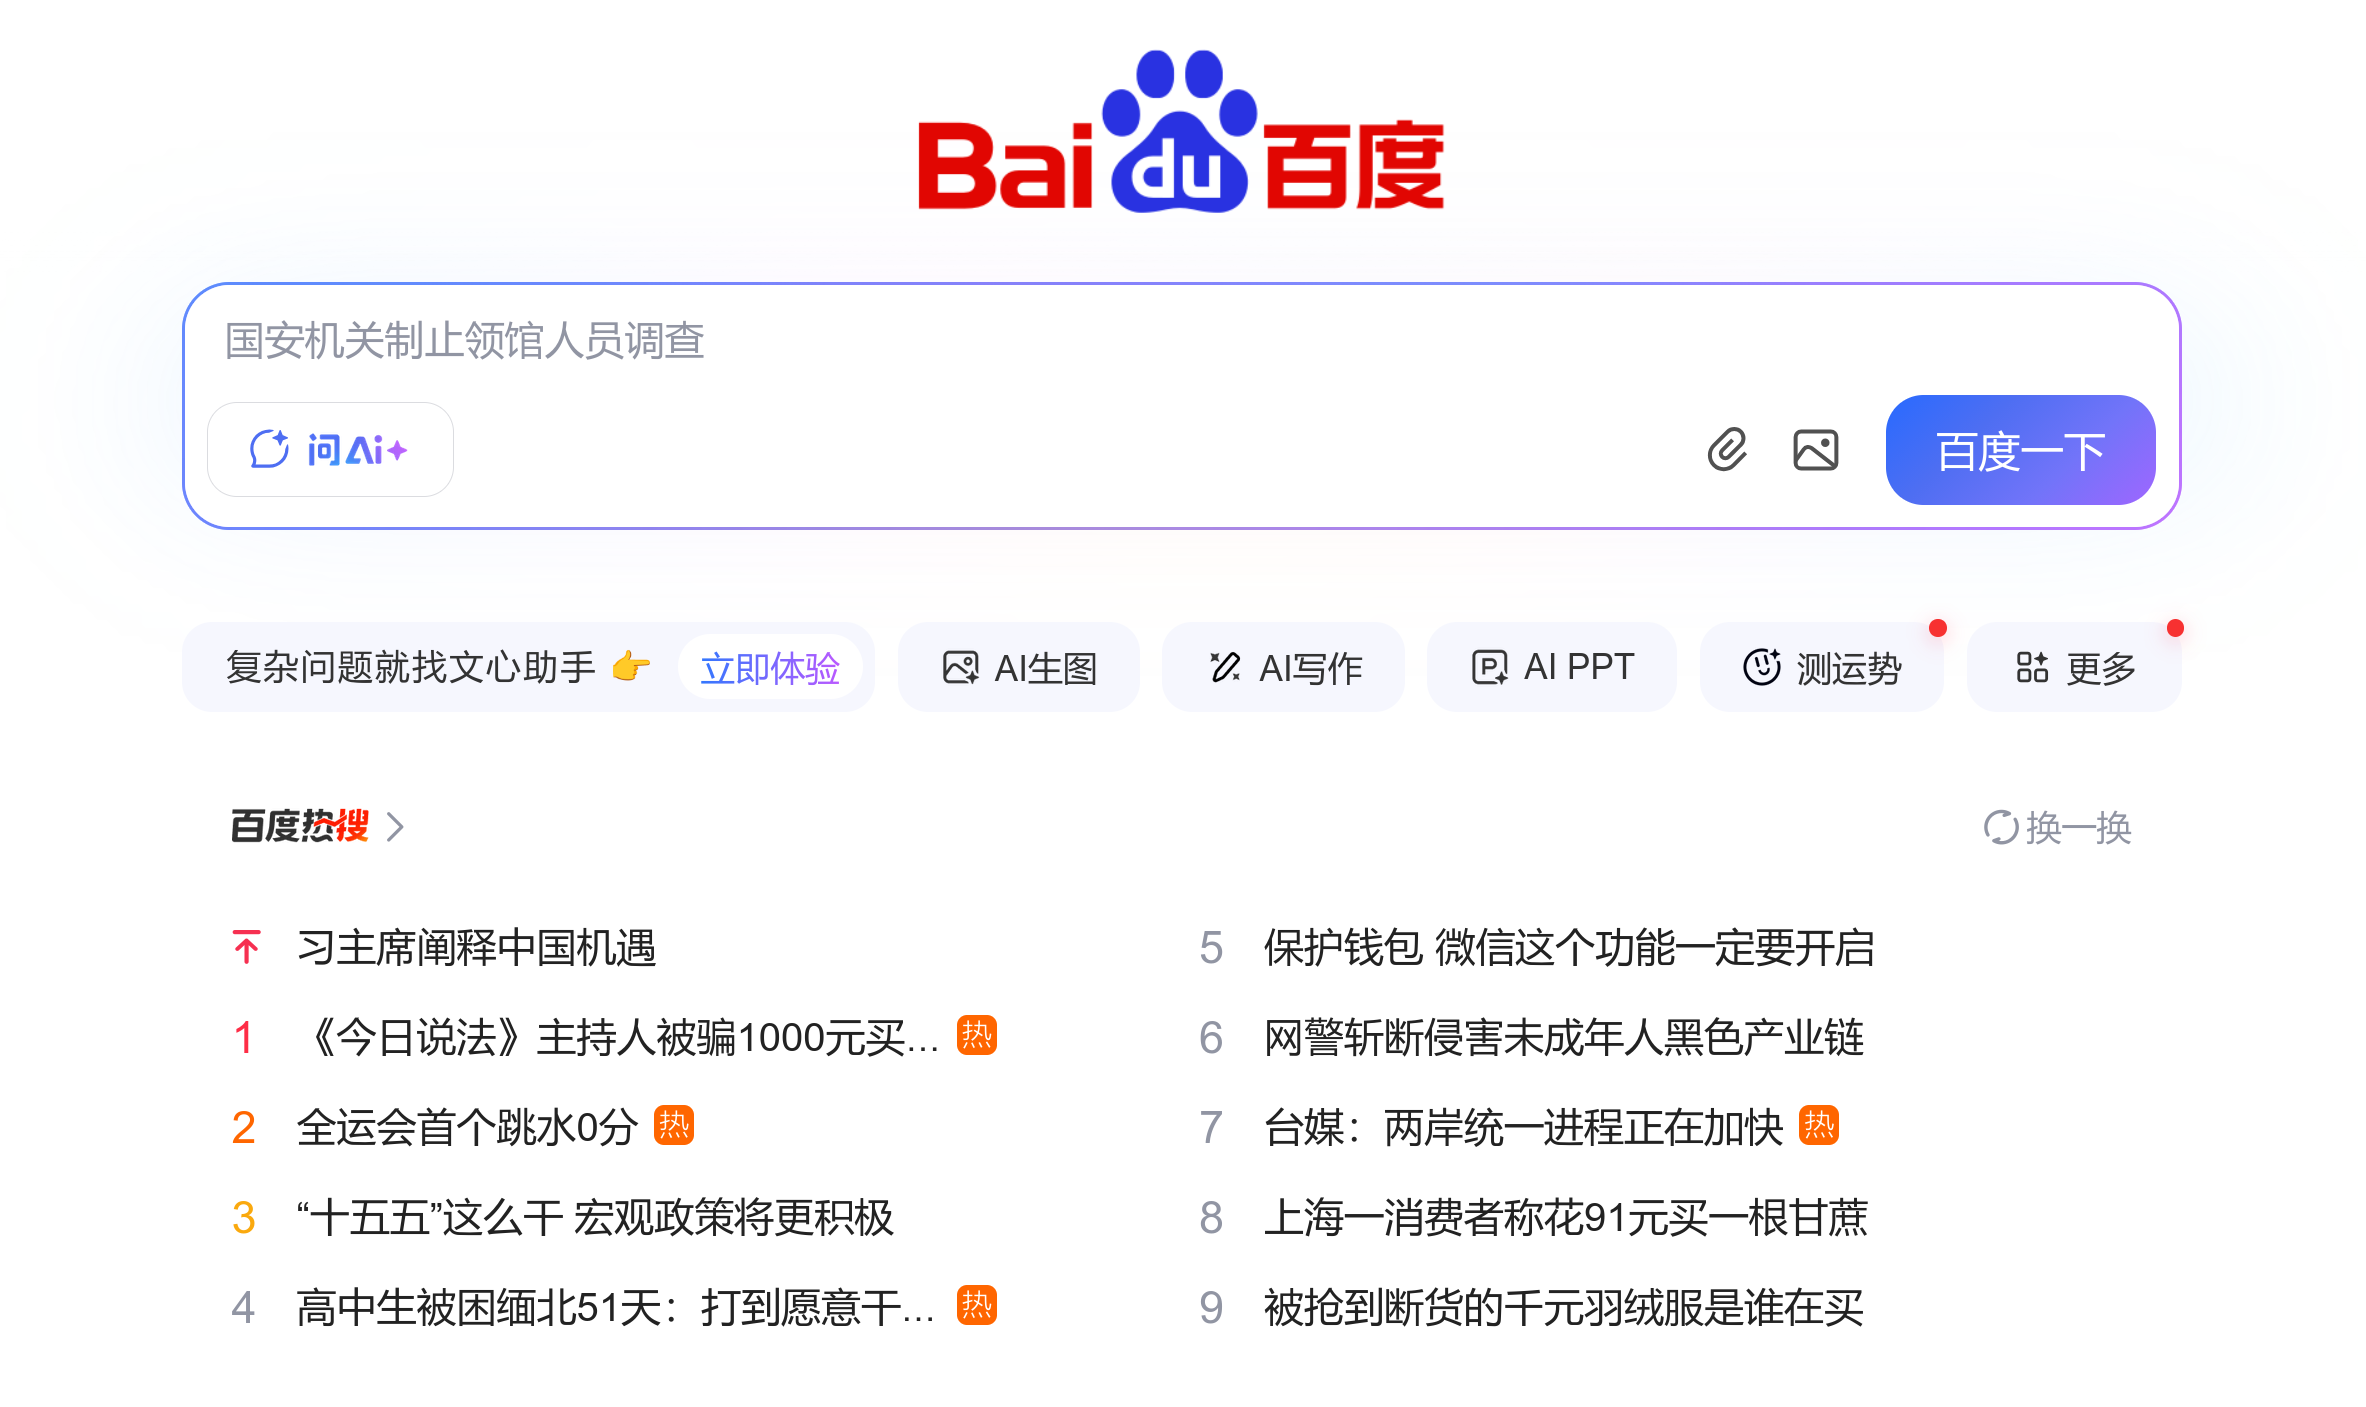Click the 百度一下 search button
This screenshot has width=2366, height=1407.
pos(2020,450)
